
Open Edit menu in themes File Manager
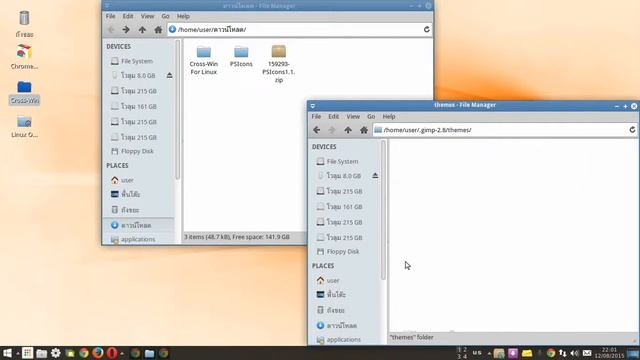point(333,116)
